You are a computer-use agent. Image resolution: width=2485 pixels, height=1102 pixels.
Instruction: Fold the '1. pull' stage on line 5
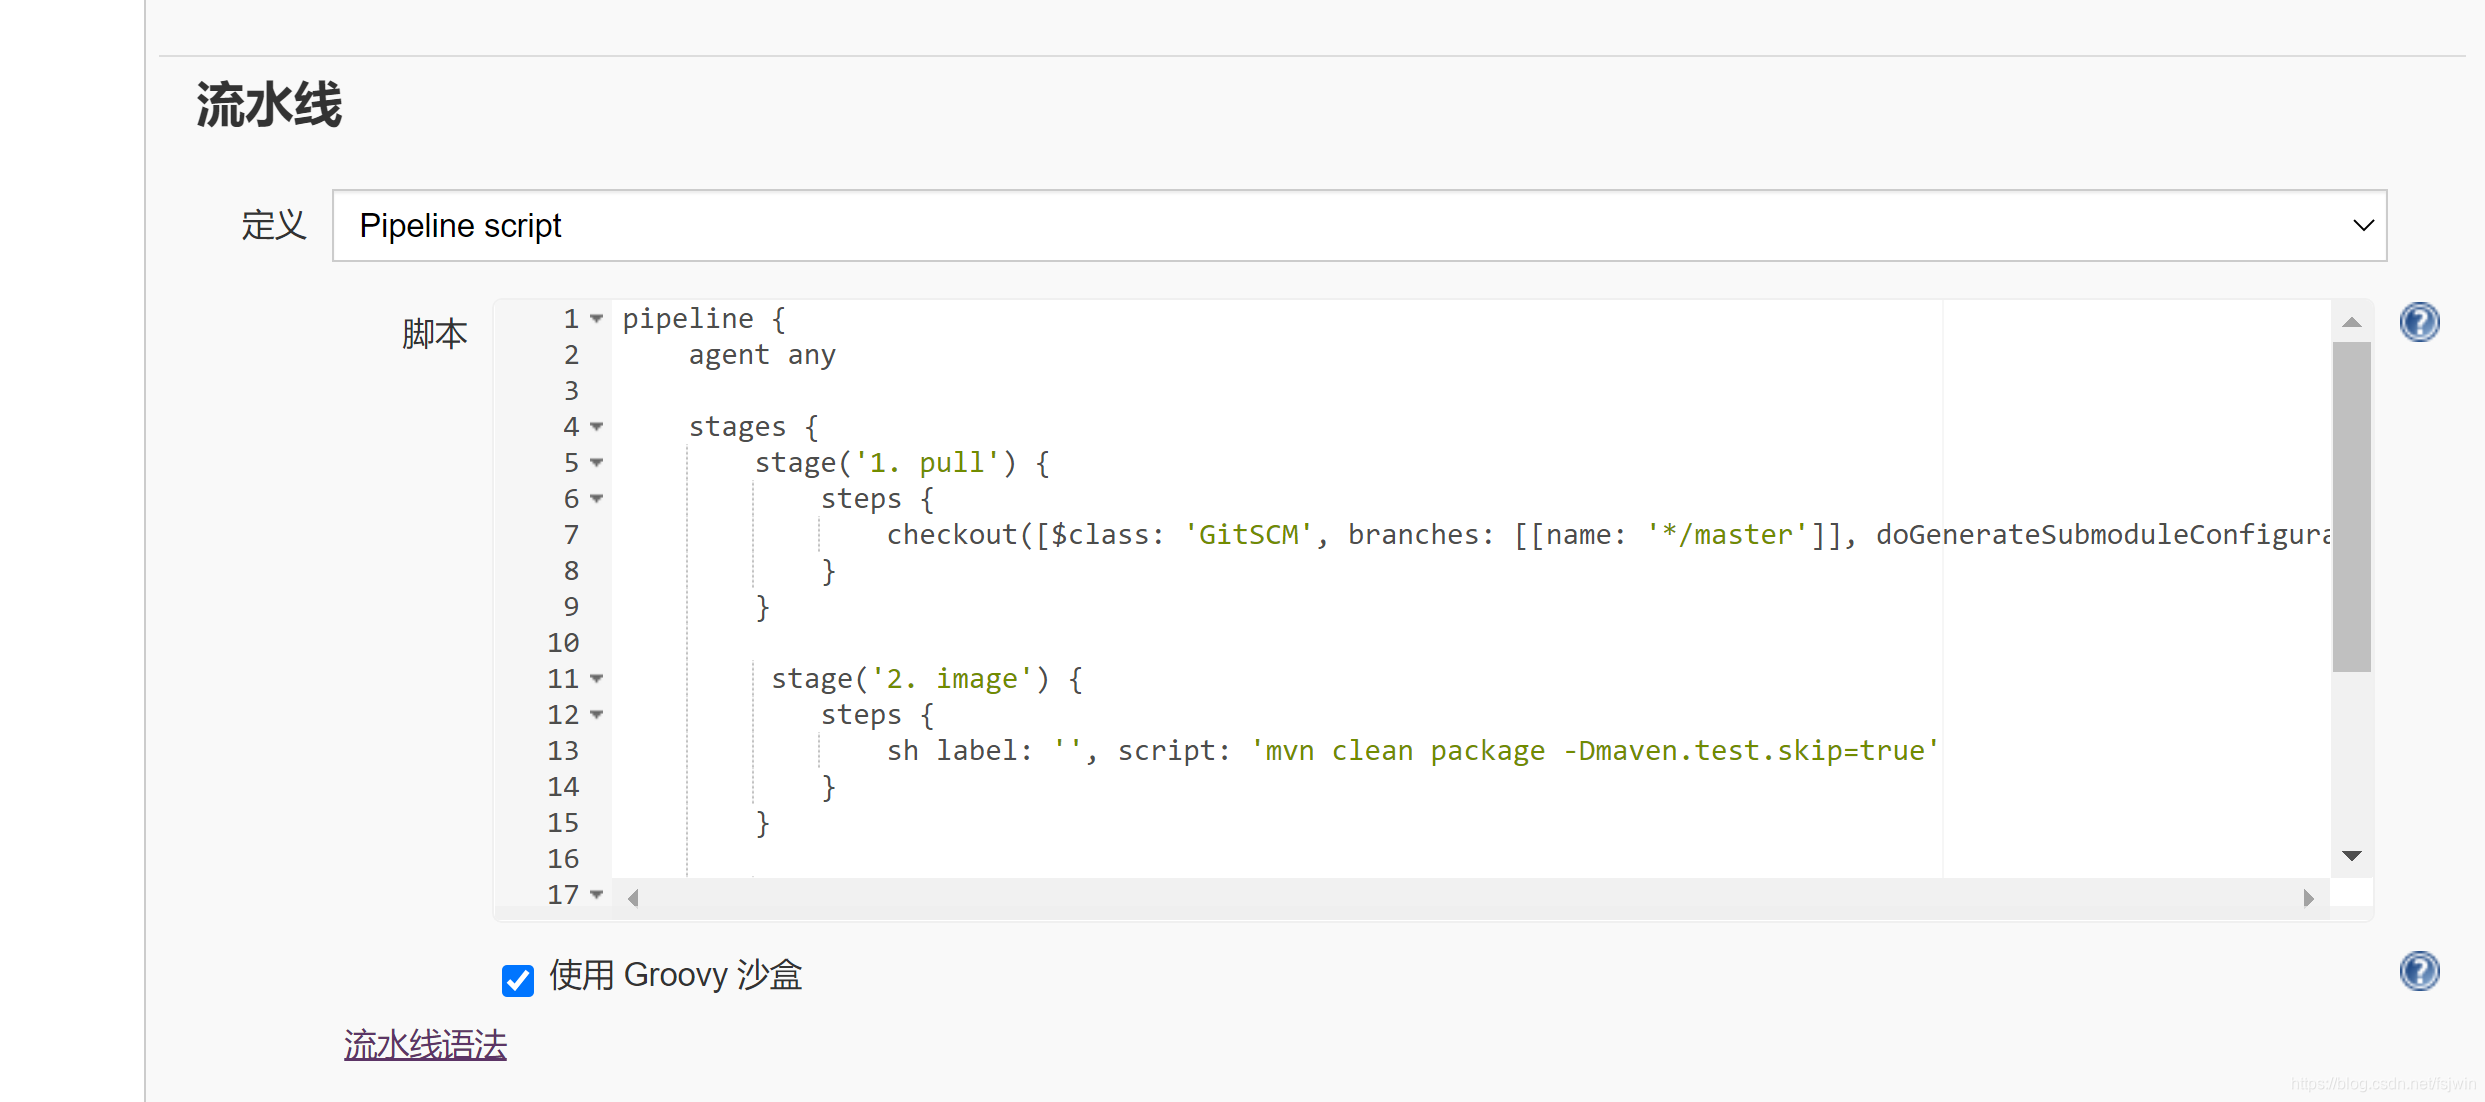[597, 463]
